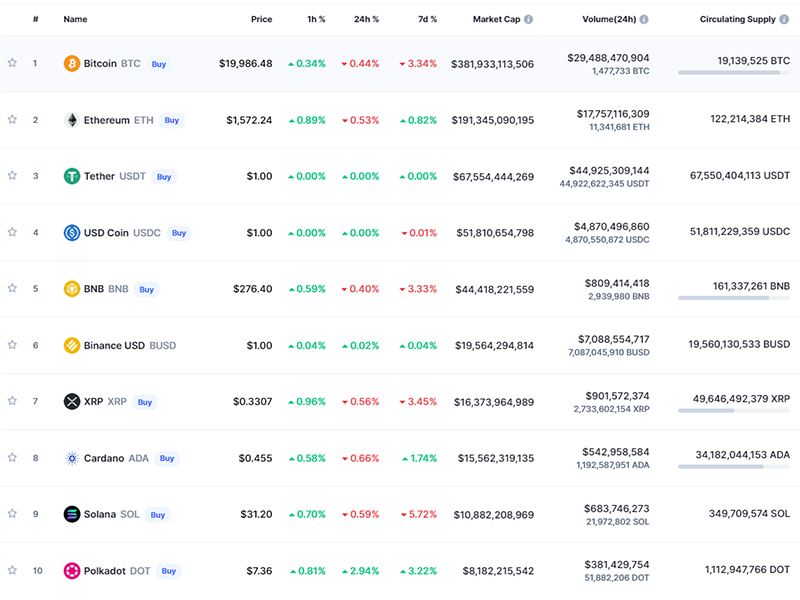Toggle the watchlist star for Ethereum
Image resolution: width=800 pixels, height=600 pixels.
pyautogui.click(x=12, y=120)
